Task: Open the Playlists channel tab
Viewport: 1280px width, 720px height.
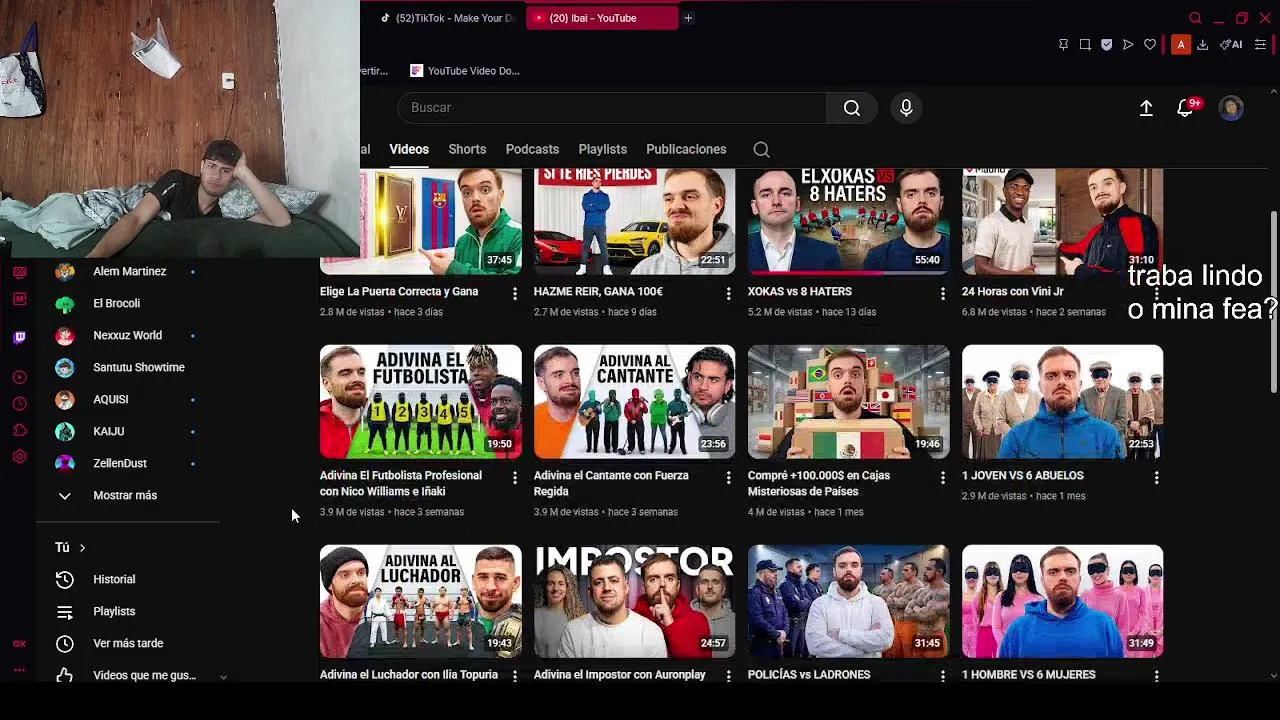Action: [x=602, y=149]
